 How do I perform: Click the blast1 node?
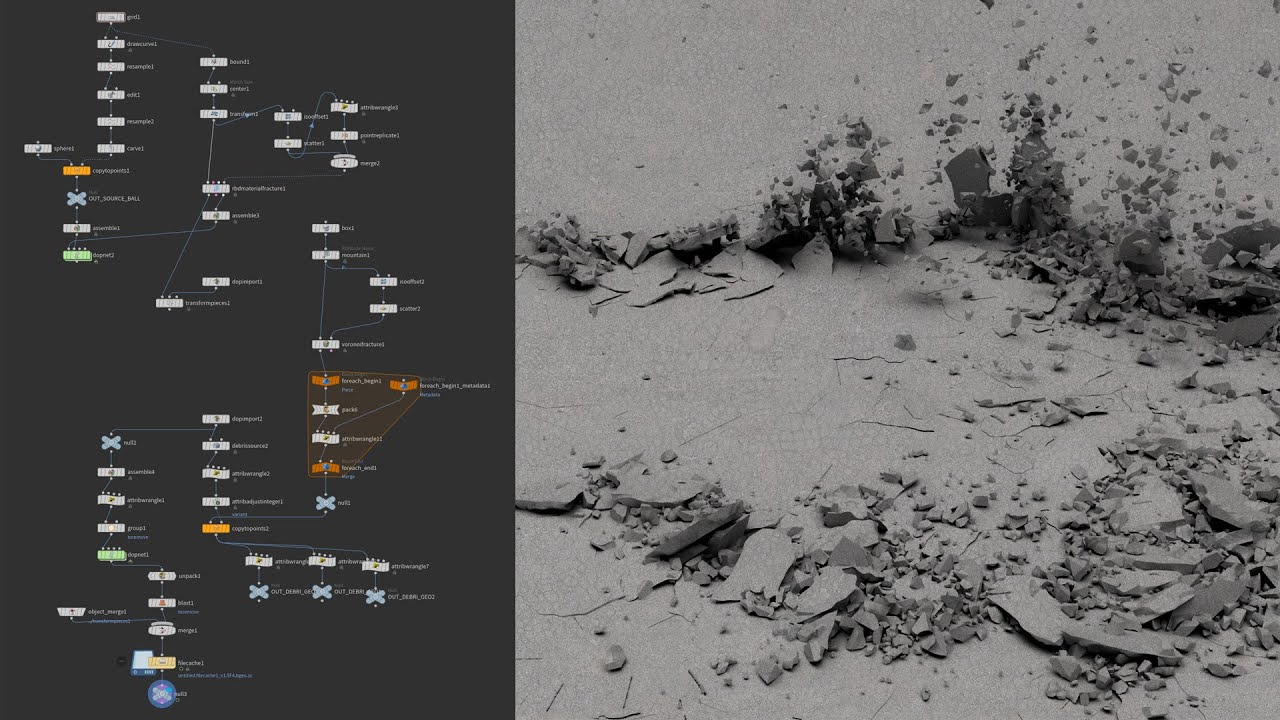pos(162,603)
